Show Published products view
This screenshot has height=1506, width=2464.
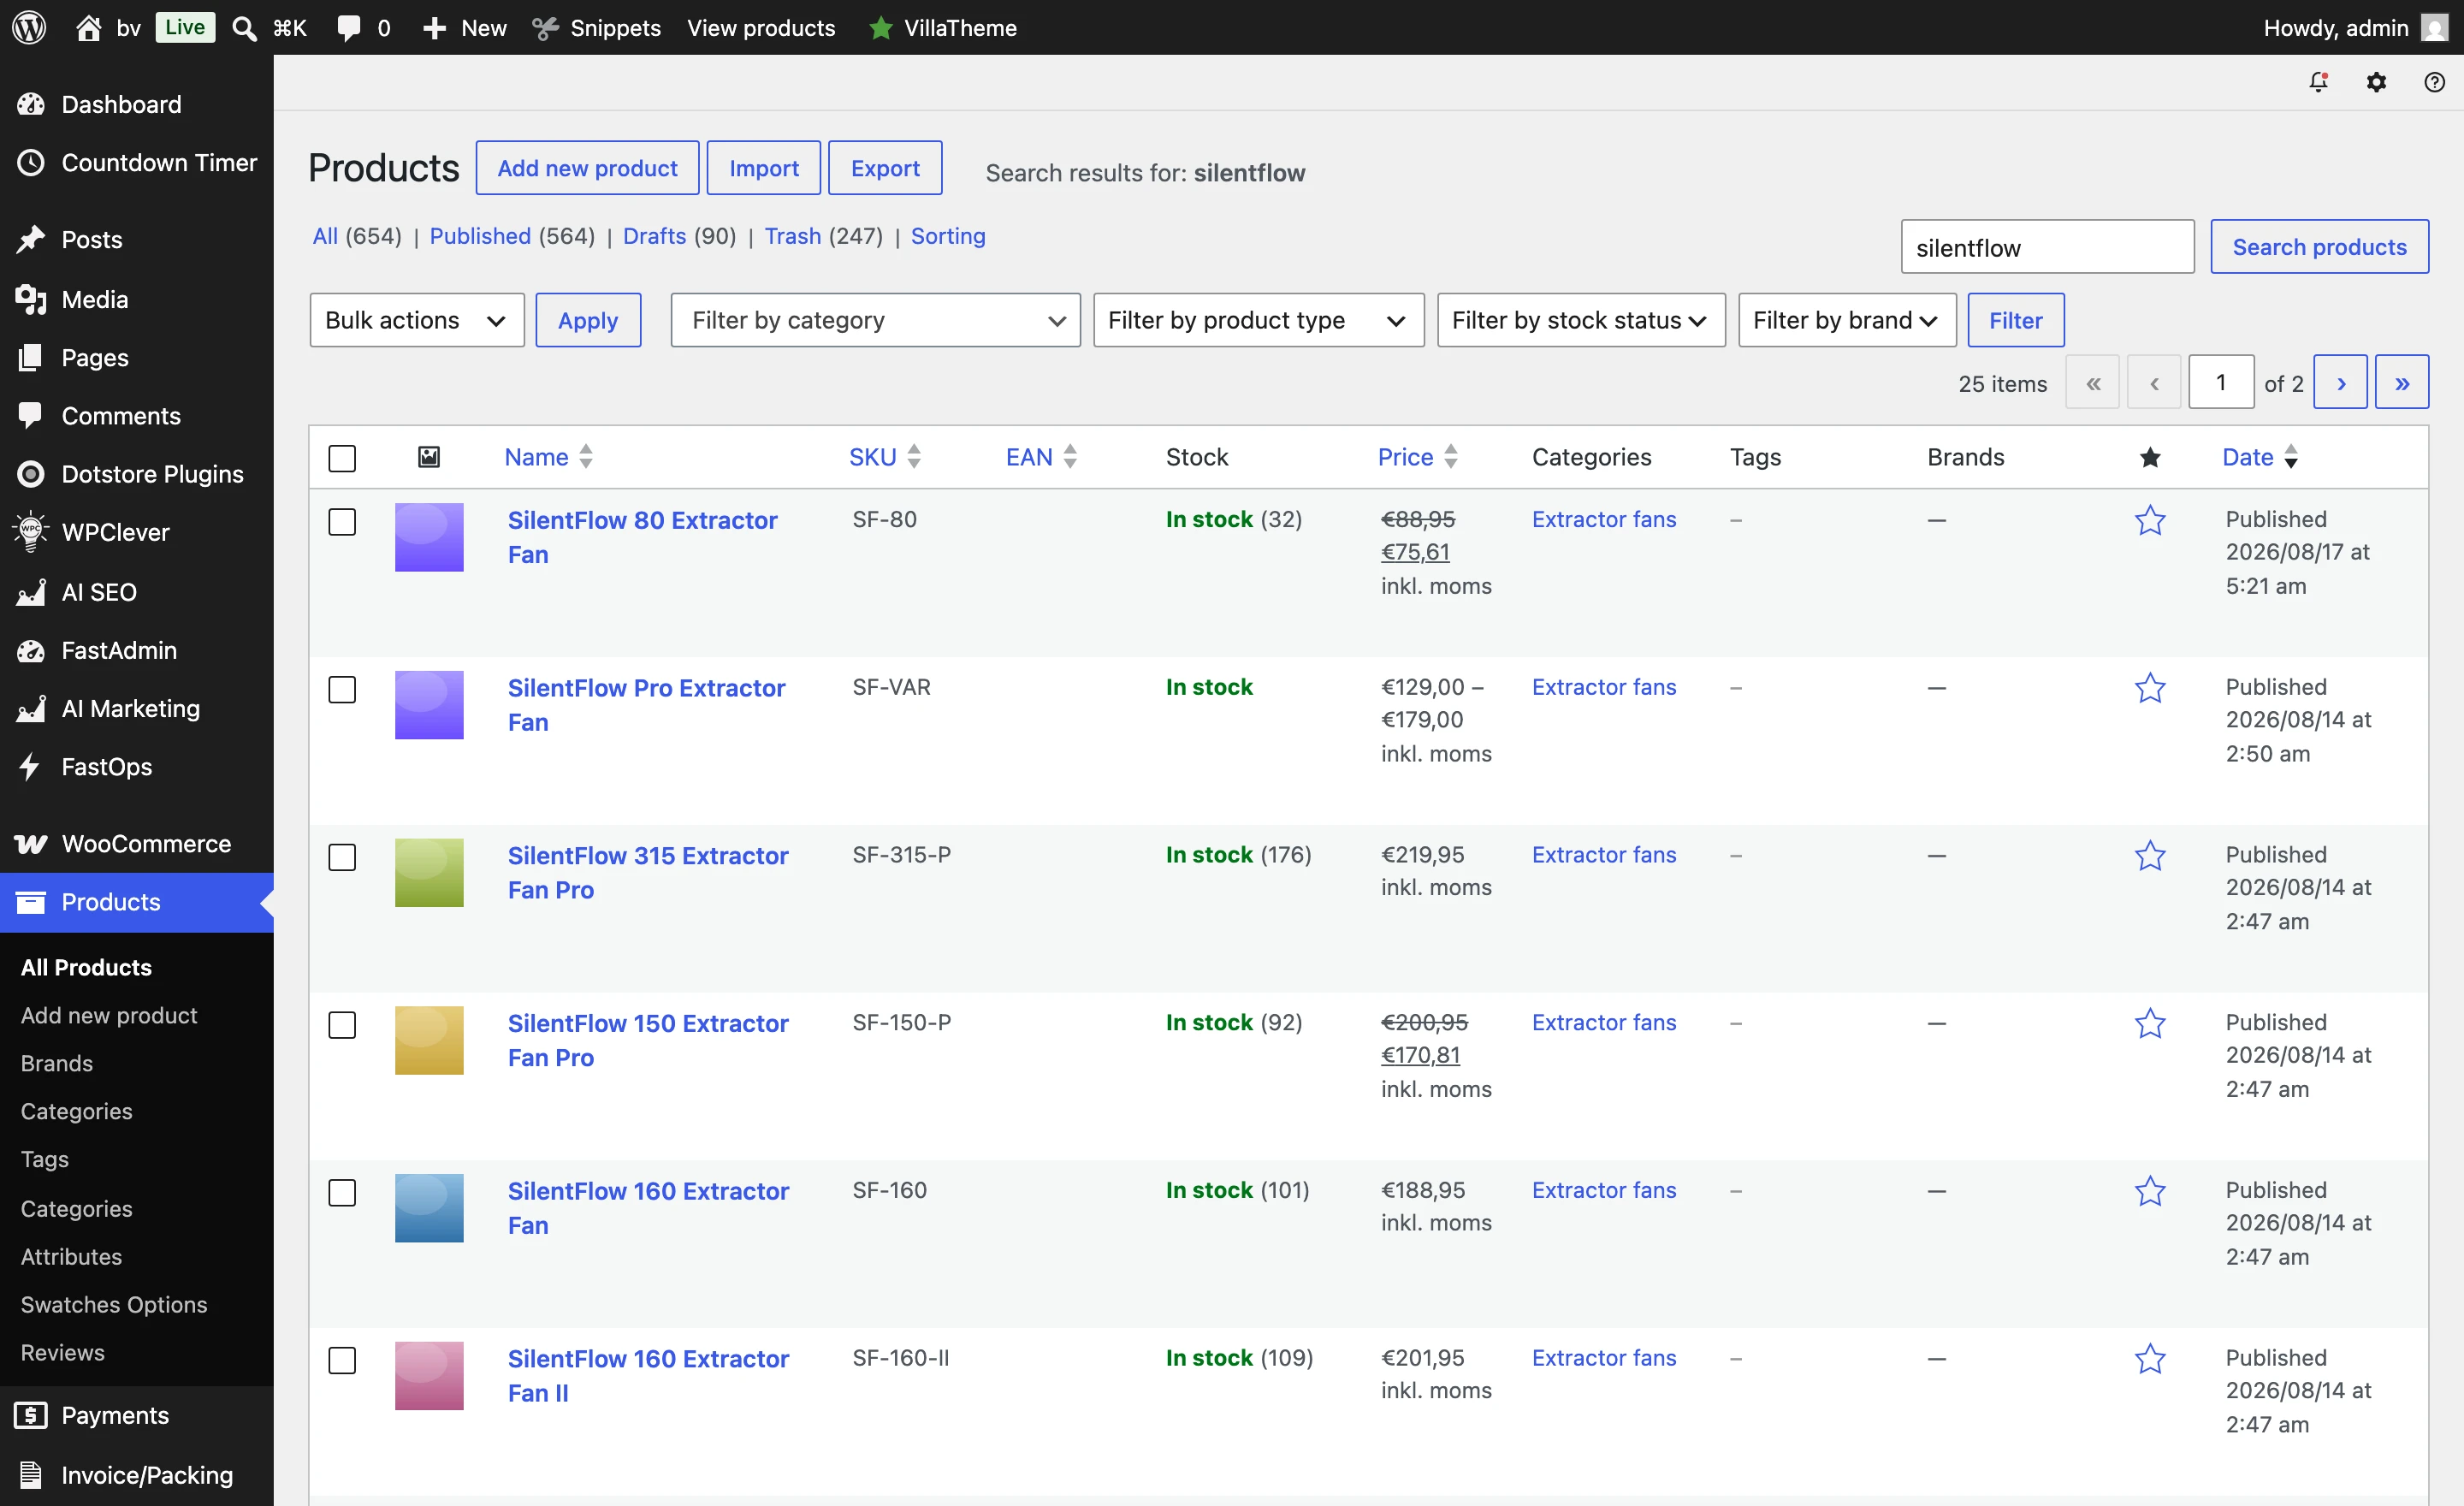coord(480,236)
